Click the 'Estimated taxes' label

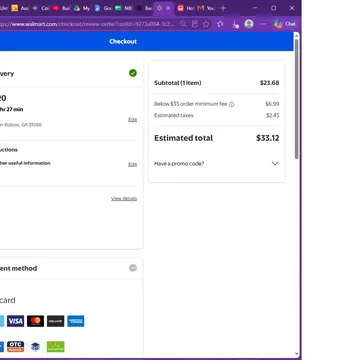coord(174,115)
